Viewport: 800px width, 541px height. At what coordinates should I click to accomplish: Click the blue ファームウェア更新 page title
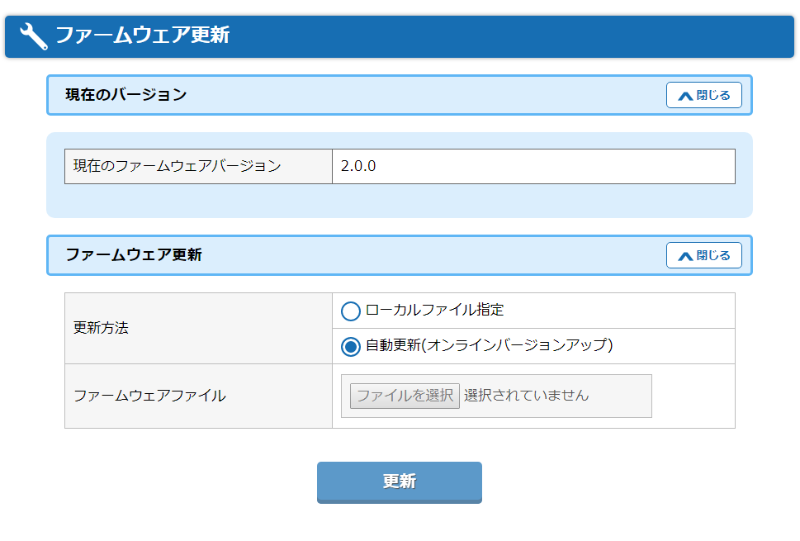142,36
